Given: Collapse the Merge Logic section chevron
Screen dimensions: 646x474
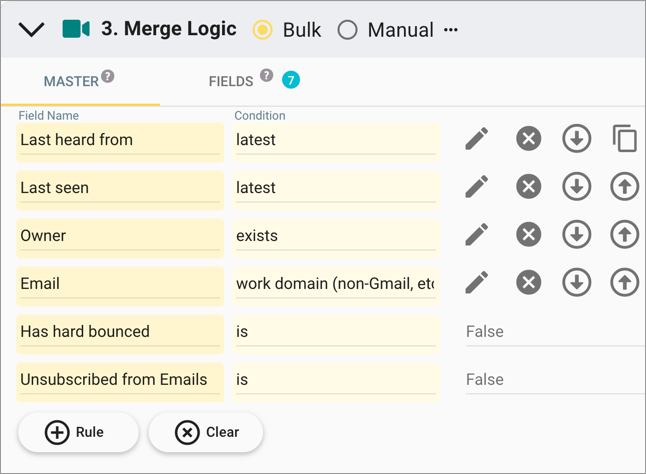Looking at the screenshot, I should pyautogui.click(x=31, y=30).
